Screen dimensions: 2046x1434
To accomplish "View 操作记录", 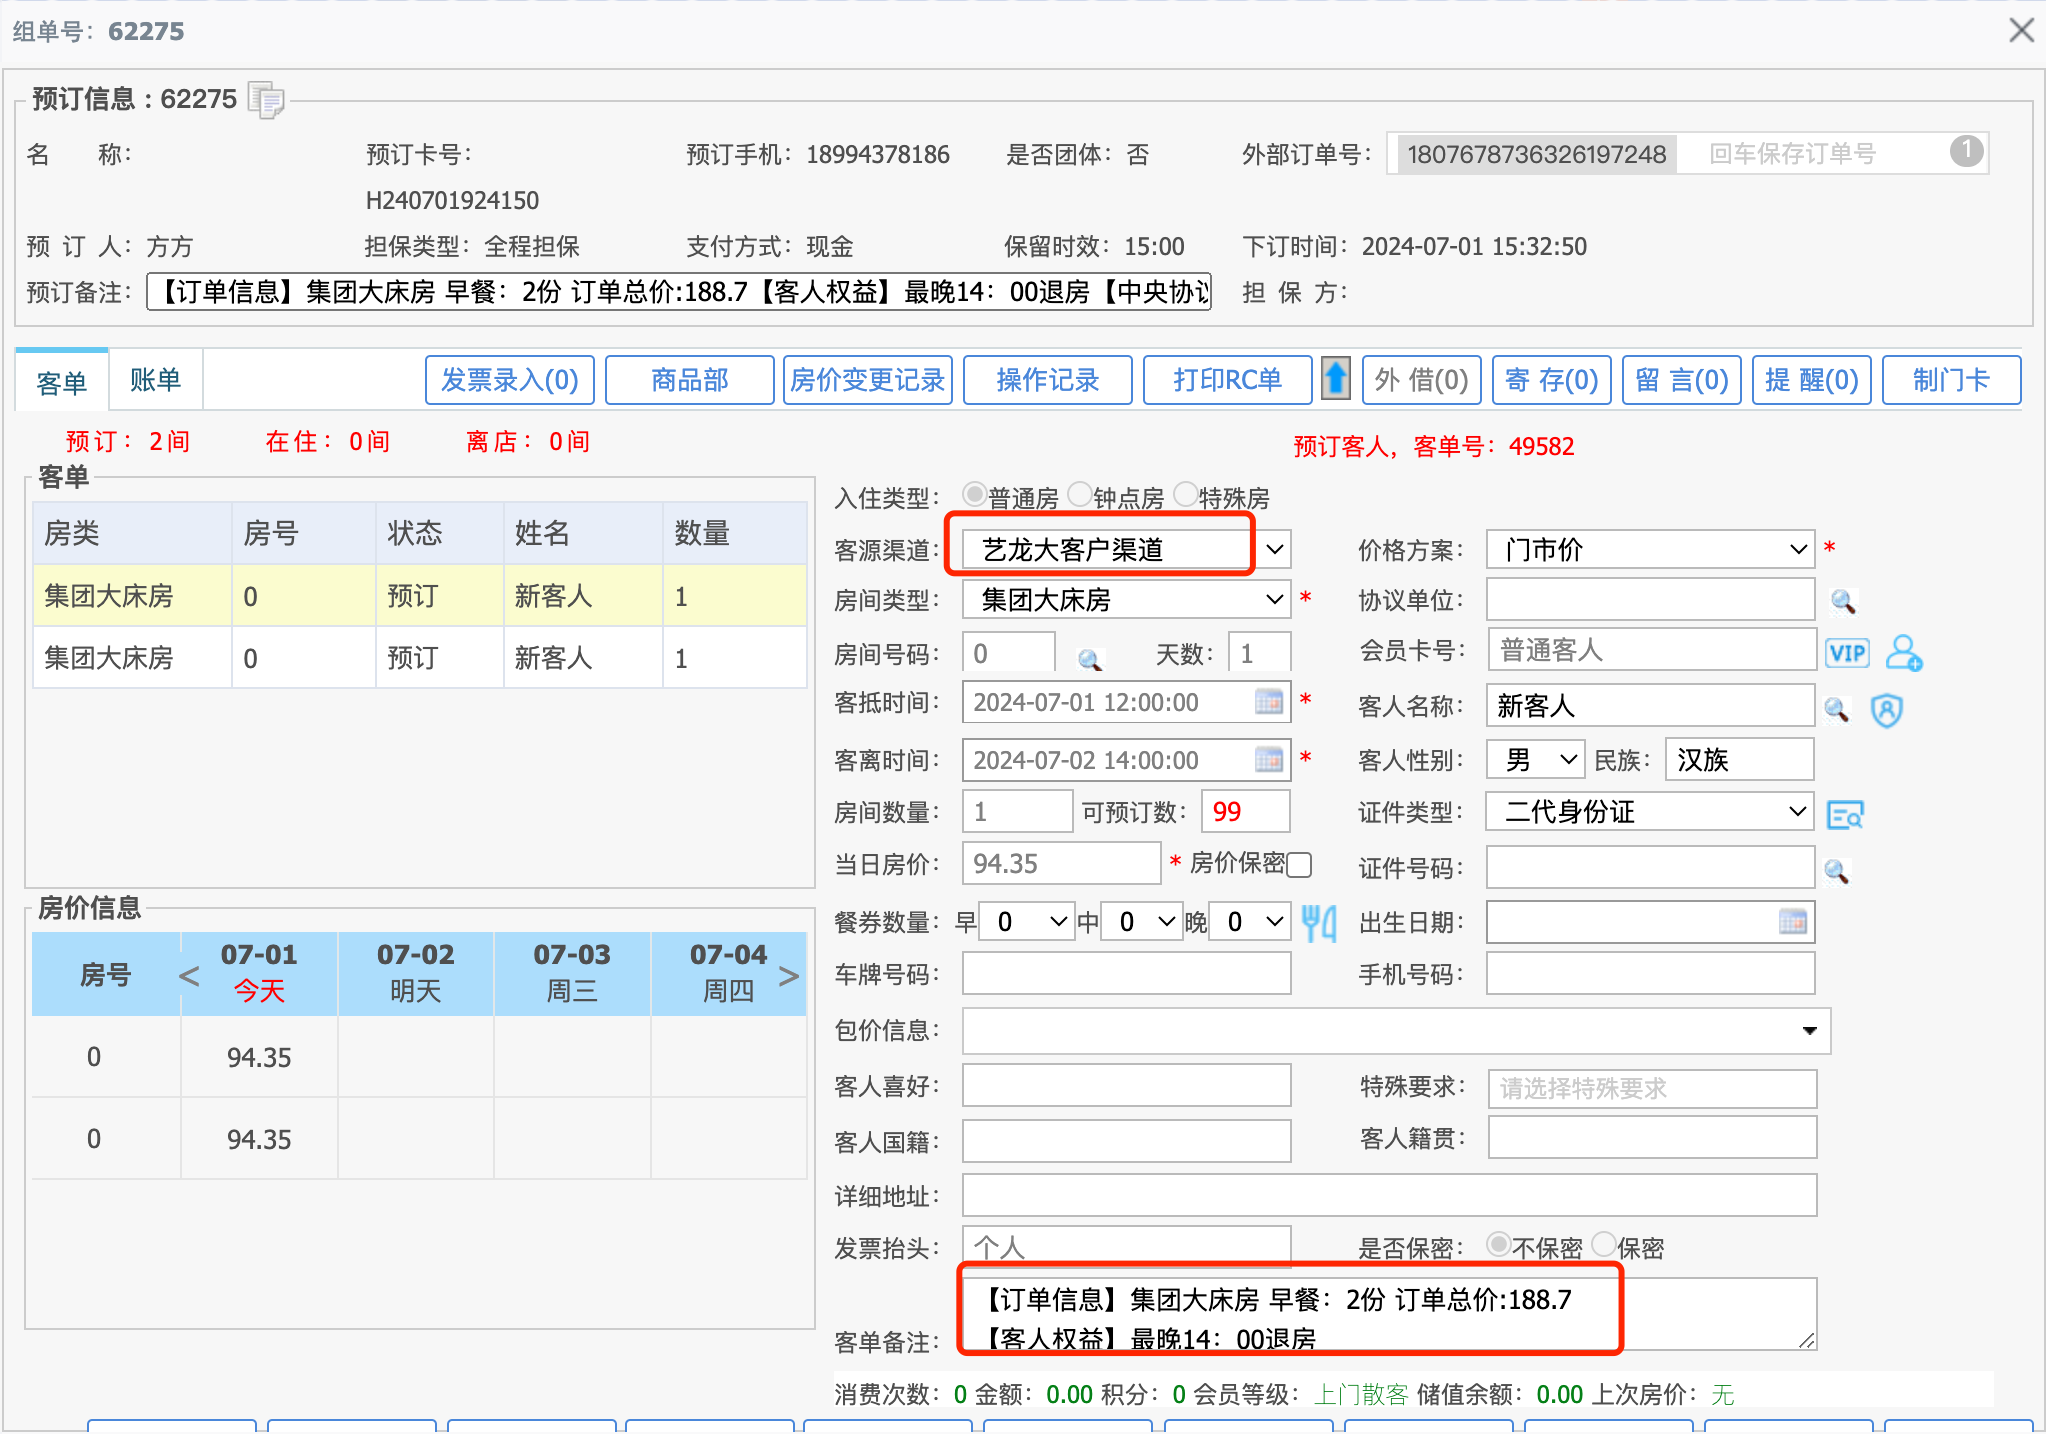I will point(1048,380).
